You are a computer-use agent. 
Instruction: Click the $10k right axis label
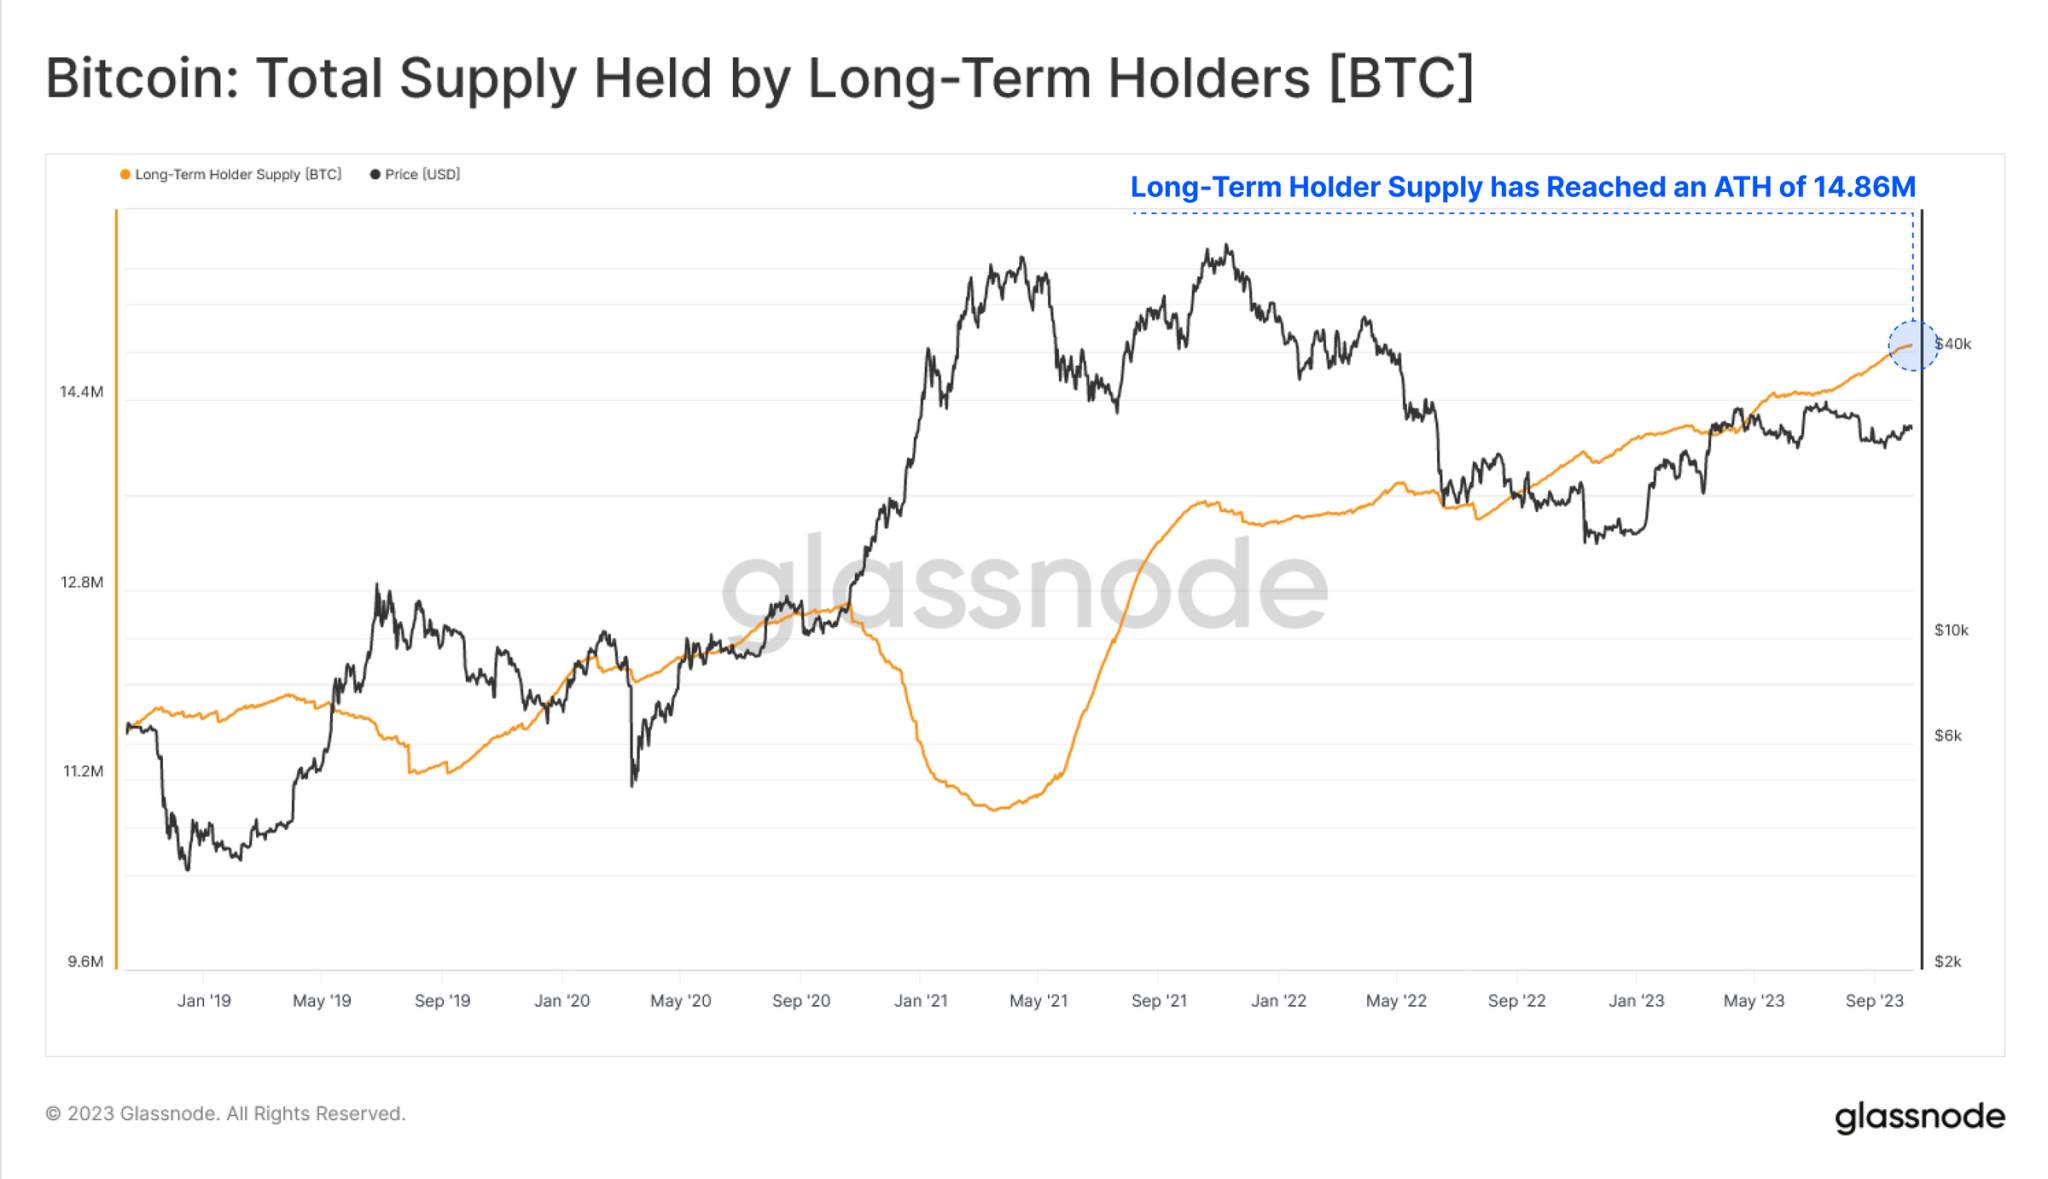[1951, 630]
